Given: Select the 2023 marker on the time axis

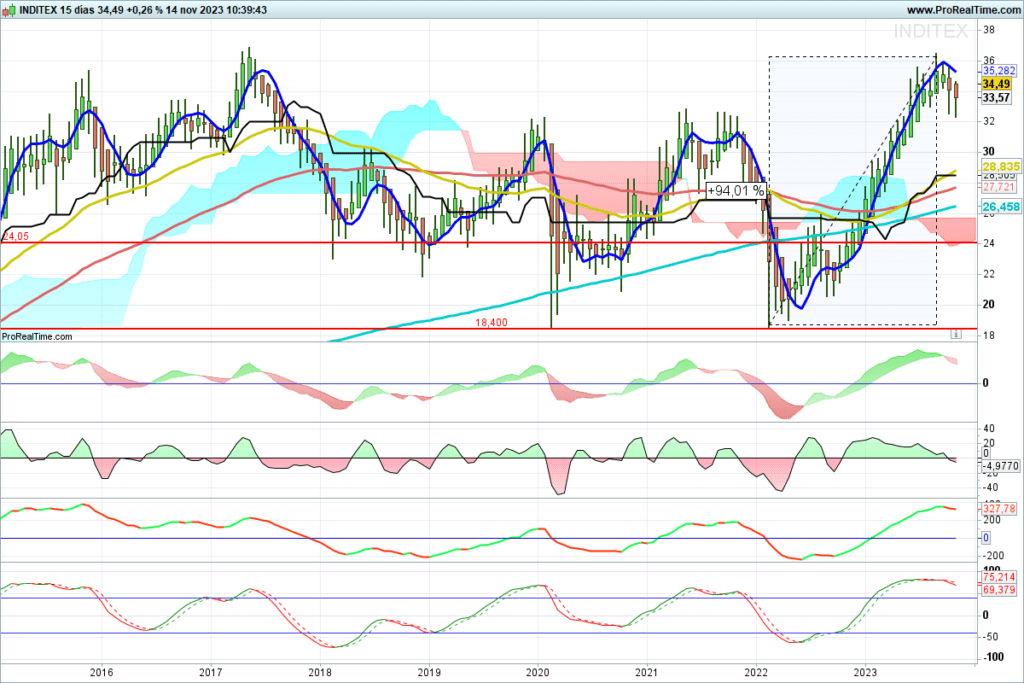Looking at the screenshot, I should click(x=865, y=672).
